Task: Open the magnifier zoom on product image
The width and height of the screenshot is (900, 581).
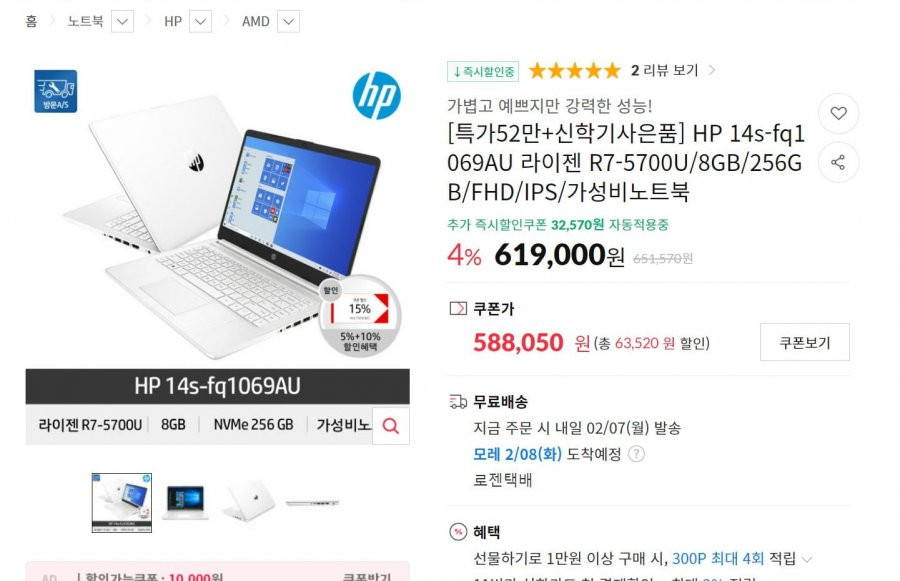Action: tap(391, 426)
